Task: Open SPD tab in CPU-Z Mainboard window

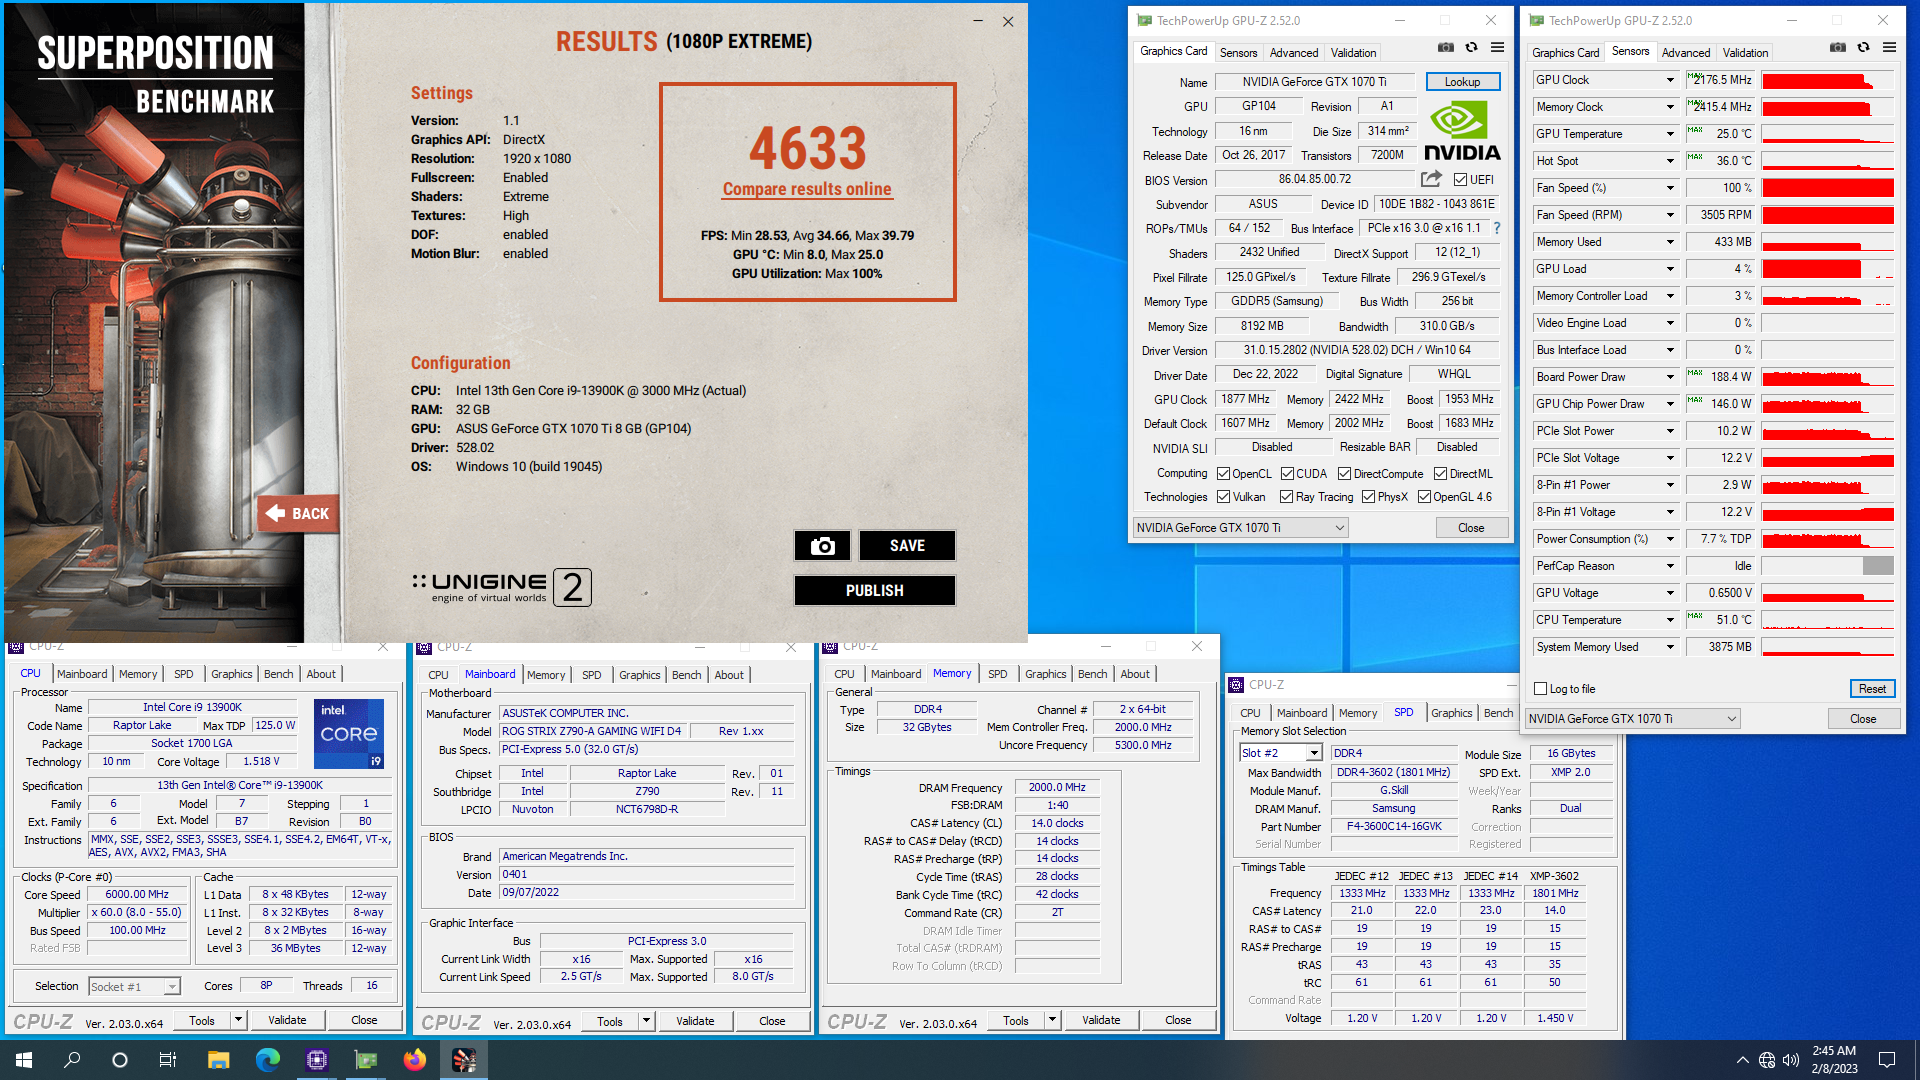Action: pos(592,675)
